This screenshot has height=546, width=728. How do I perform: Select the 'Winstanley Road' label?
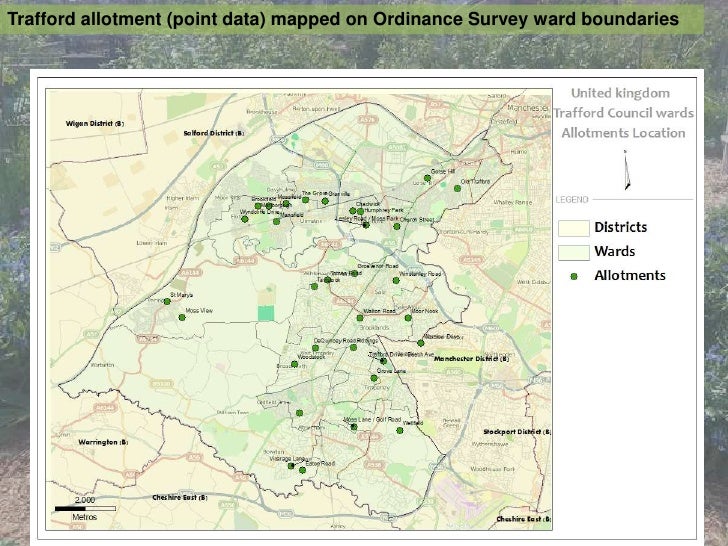pos(420,274)
